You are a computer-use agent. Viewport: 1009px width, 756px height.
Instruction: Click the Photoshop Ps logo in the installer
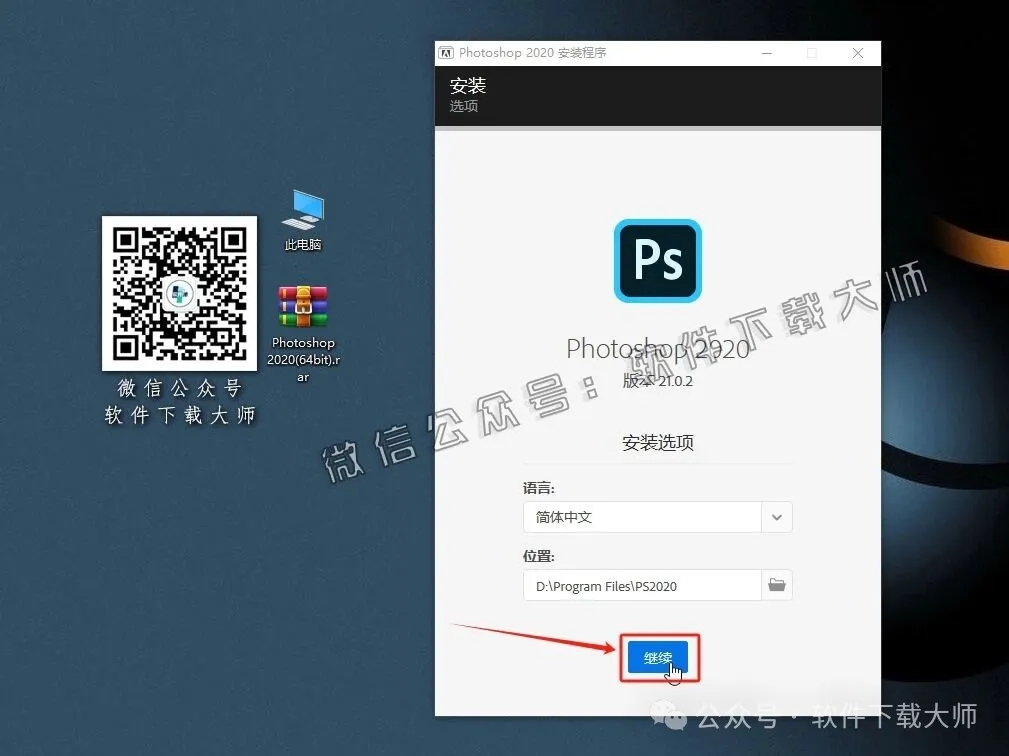[657, 261]
